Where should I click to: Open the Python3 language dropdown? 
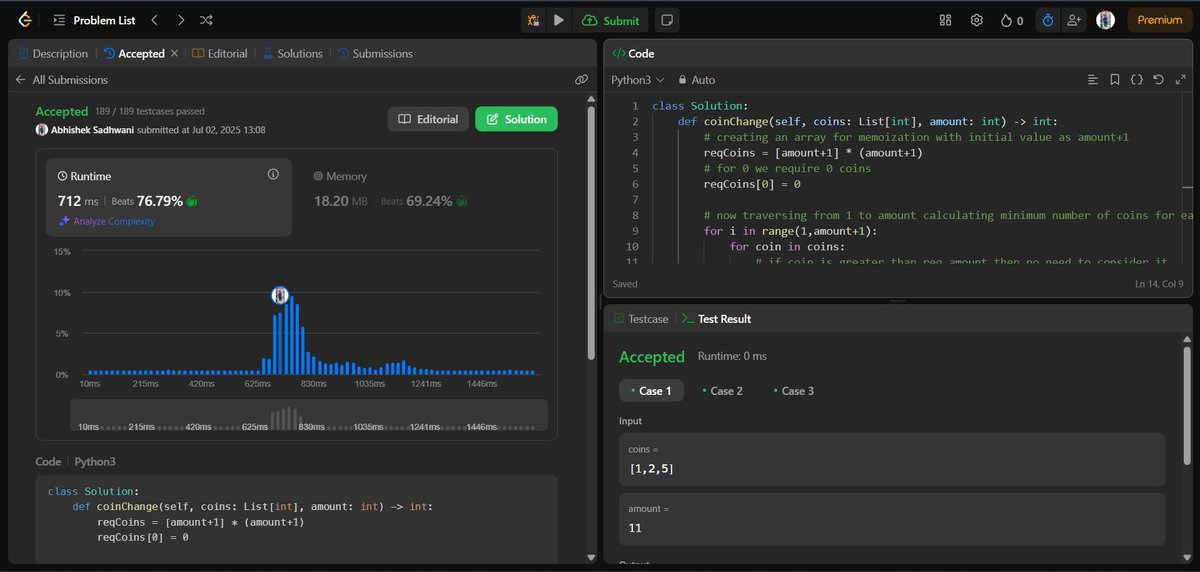(x=638, y=79)
